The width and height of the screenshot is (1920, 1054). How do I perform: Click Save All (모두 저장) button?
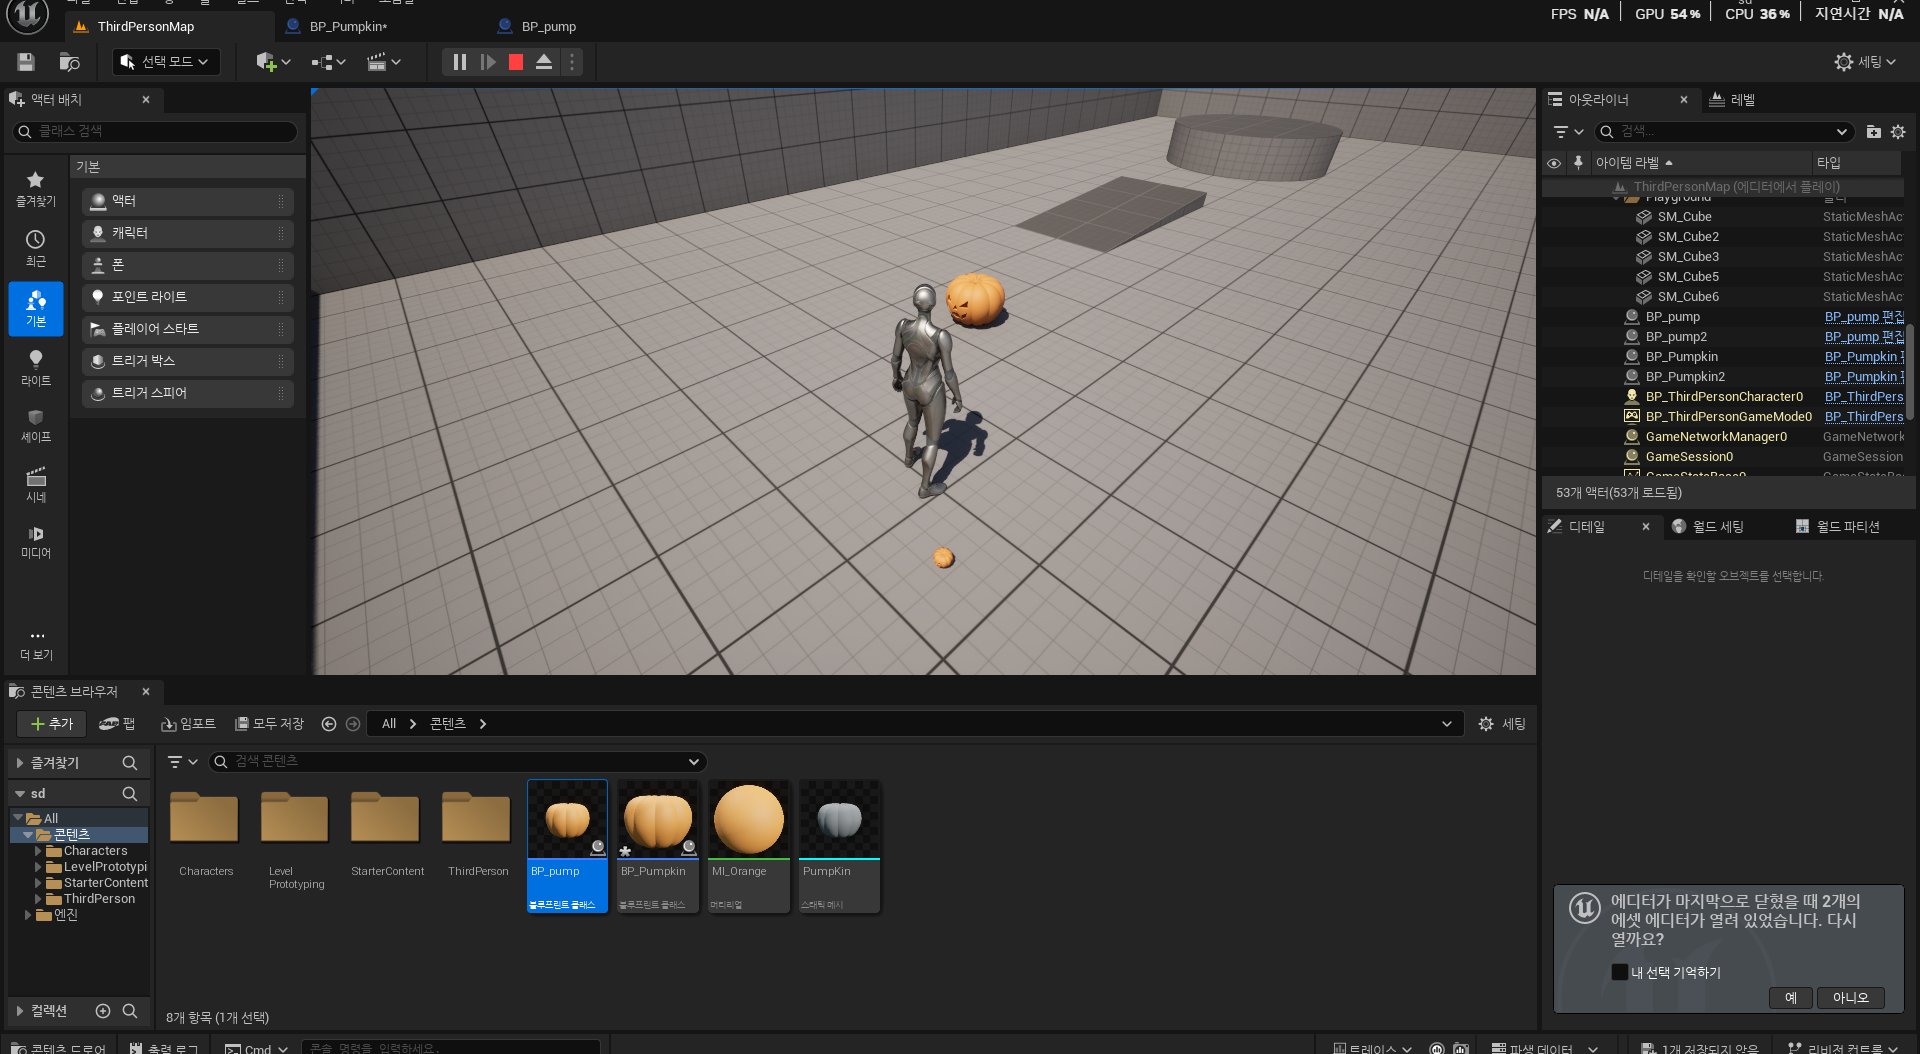[269, 724]
